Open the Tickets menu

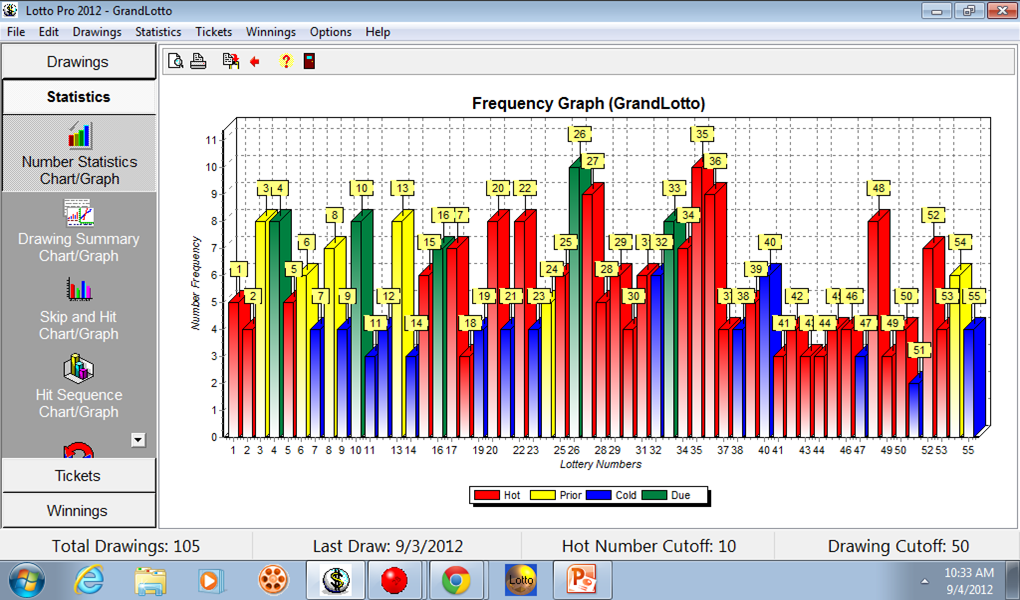click(x=213, y=32)
